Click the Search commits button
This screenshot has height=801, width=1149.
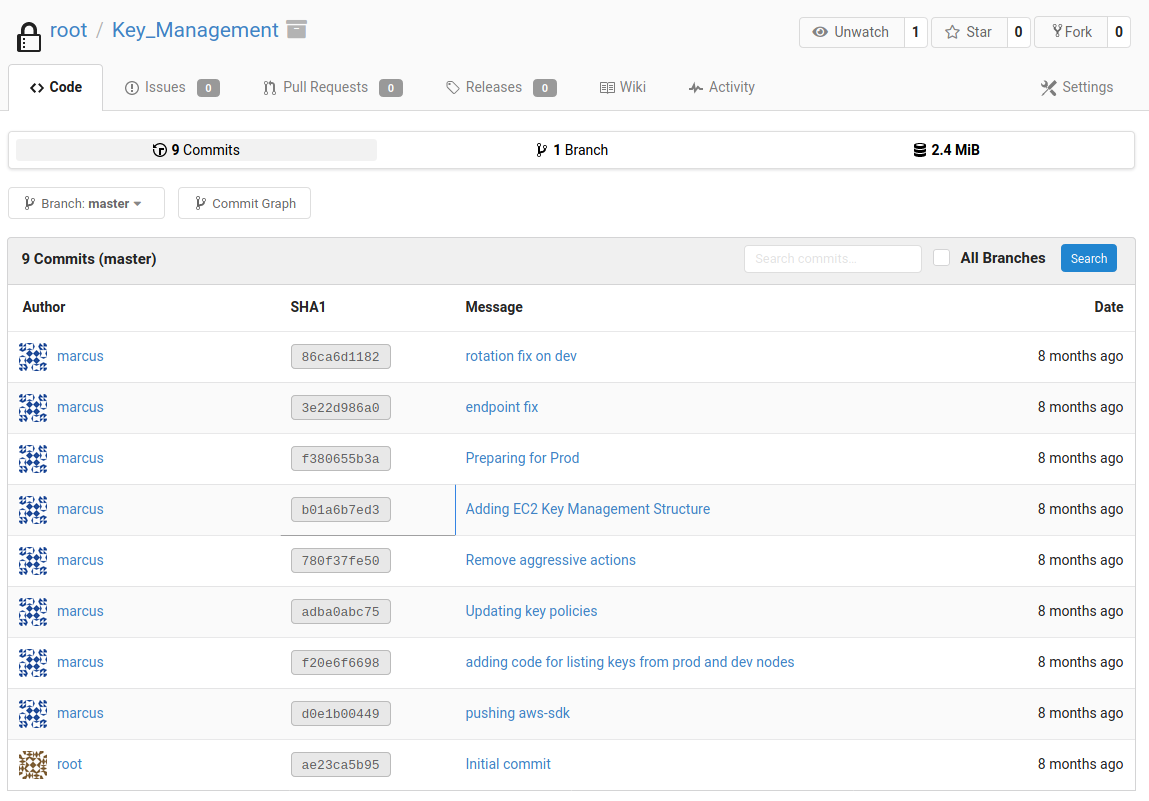click(1088, 258)
